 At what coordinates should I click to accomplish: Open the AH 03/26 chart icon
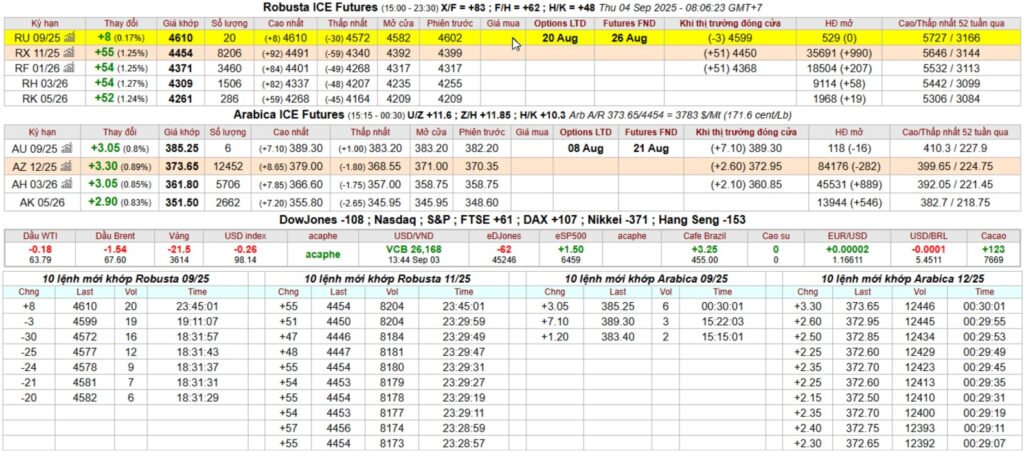[67, 184]
